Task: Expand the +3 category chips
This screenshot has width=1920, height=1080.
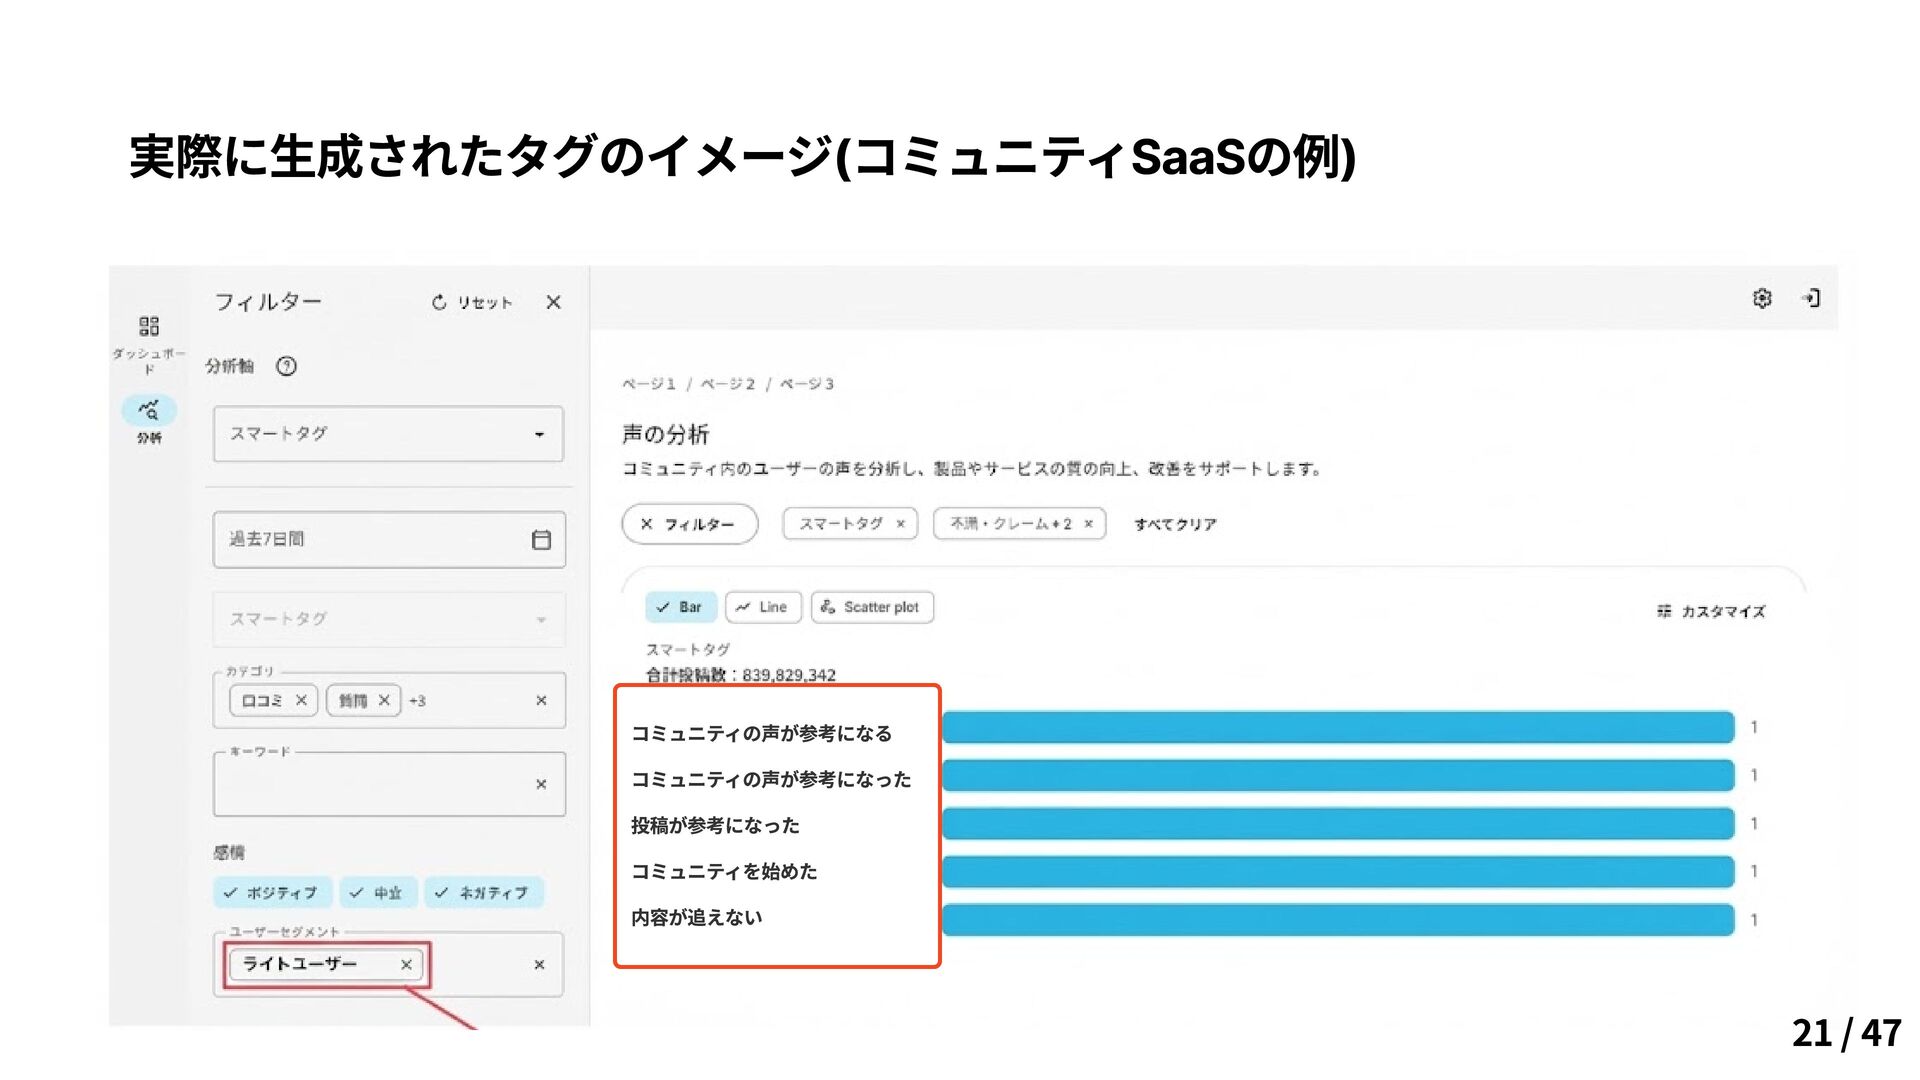Action: click(x=418, y=701)
